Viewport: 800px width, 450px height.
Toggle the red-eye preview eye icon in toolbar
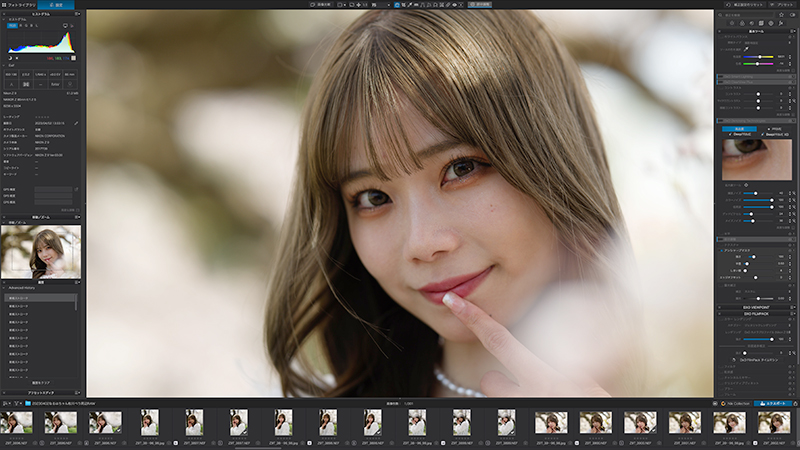[x=454, y=5]
